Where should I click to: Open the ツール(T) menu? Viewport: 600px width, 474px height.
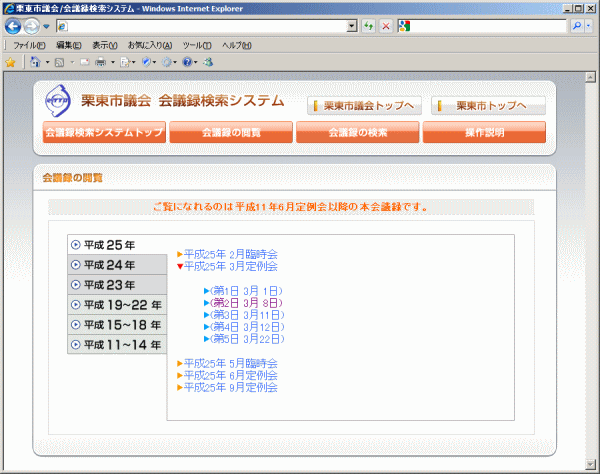pyautogui.click(x=197, y=46)
